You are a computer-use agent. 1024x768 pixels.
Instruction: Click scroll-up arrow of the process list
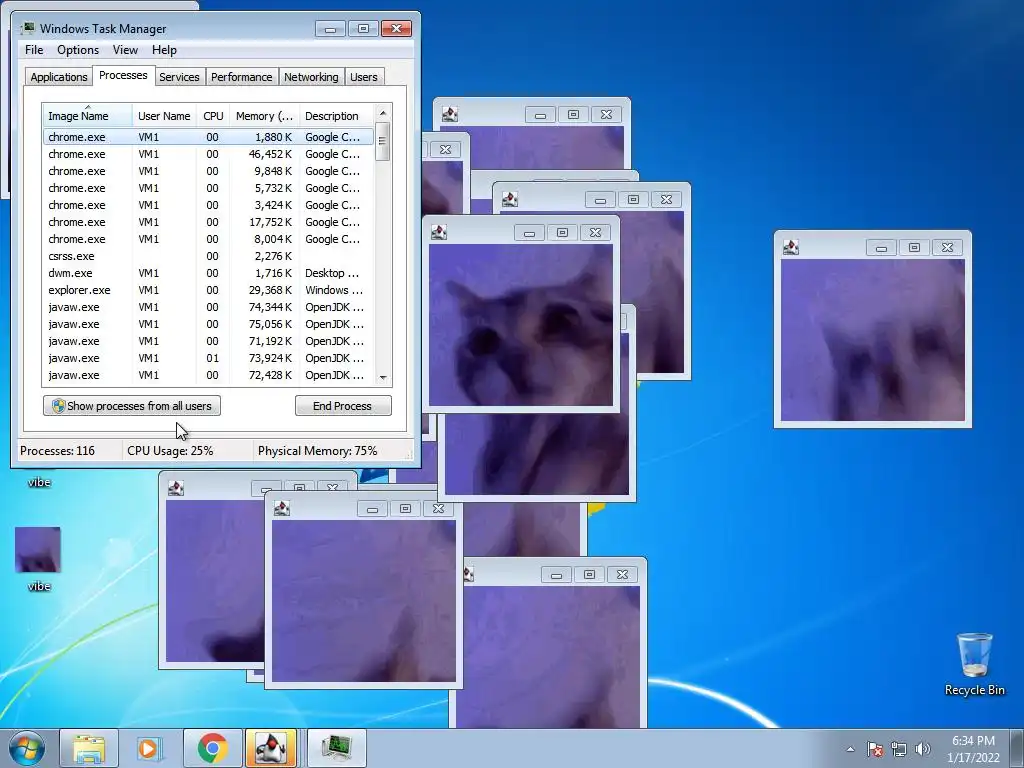point(383,112)
